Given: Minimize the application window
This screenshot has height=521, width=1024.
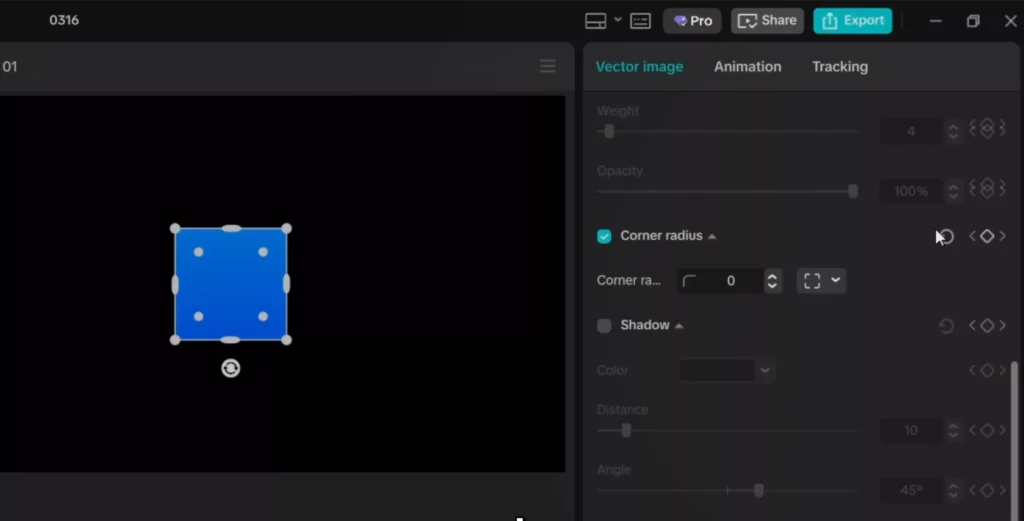Looking at the screenshot, I should (x=936, y=21).
